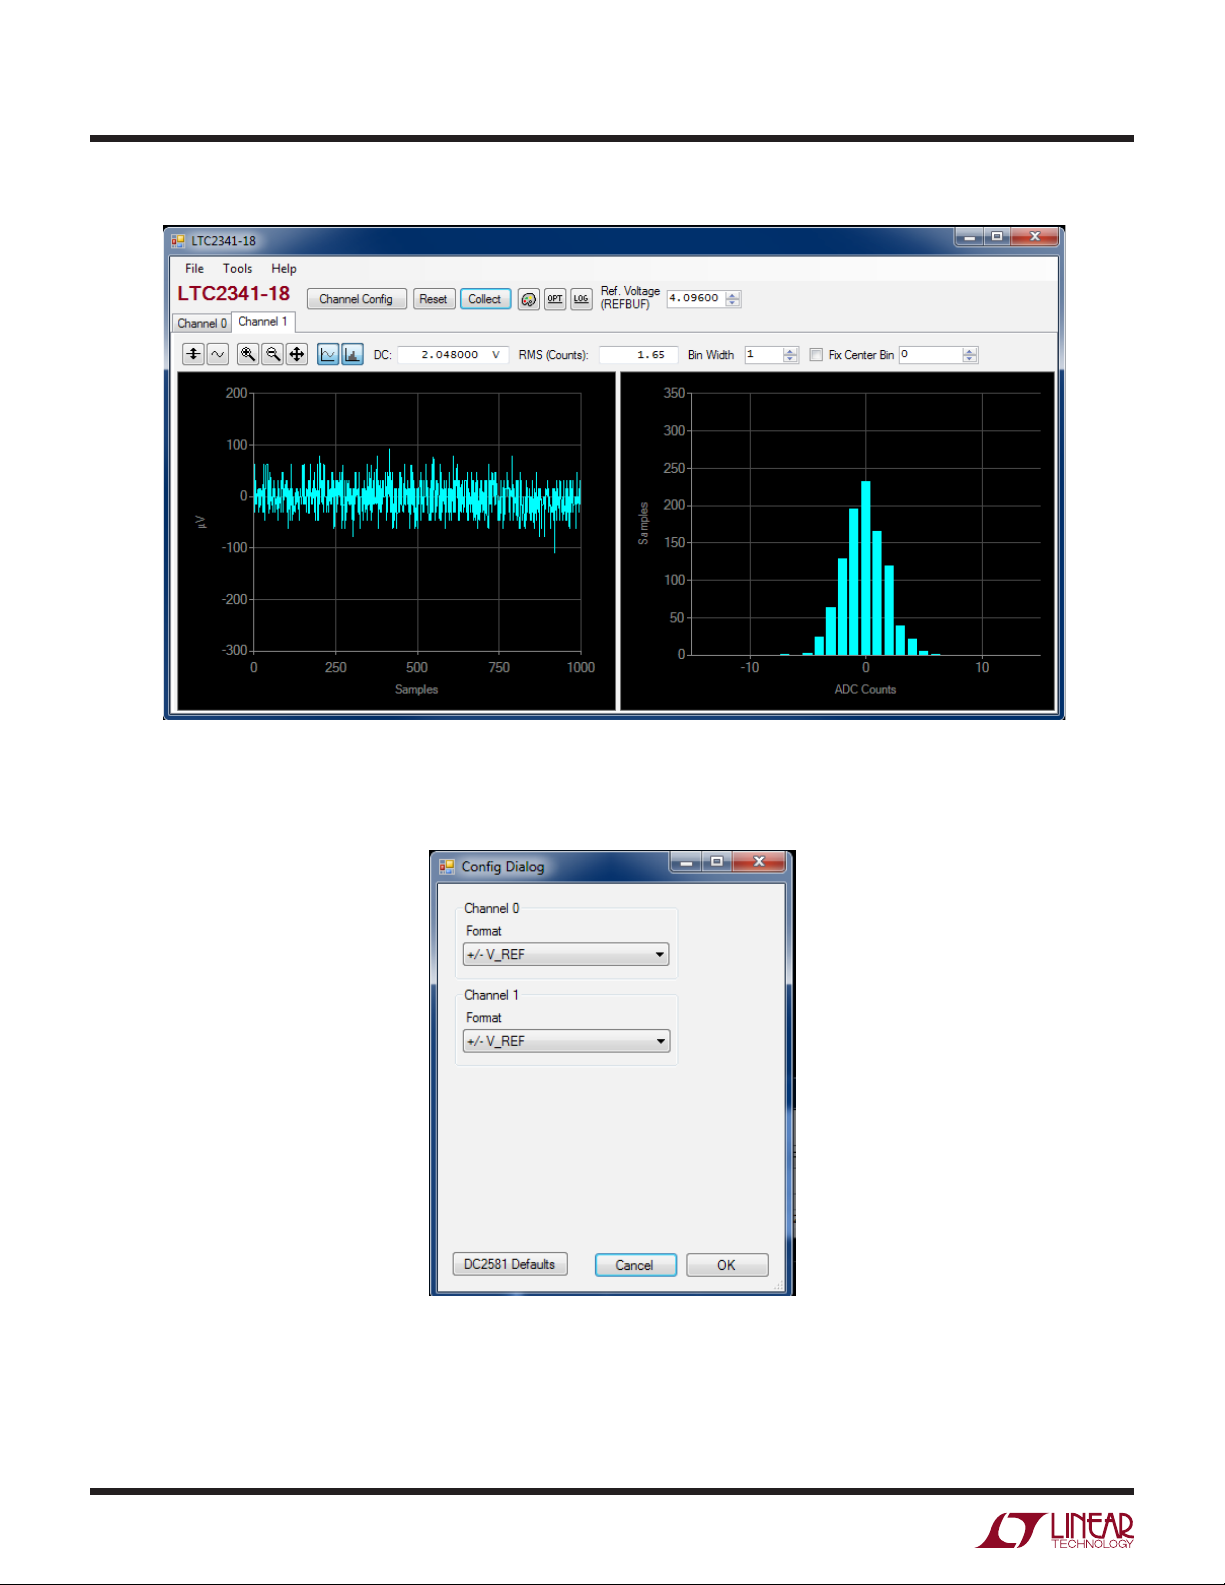
Task: Activate the zoom out magnifier tool
Action: tap(272, 354)
